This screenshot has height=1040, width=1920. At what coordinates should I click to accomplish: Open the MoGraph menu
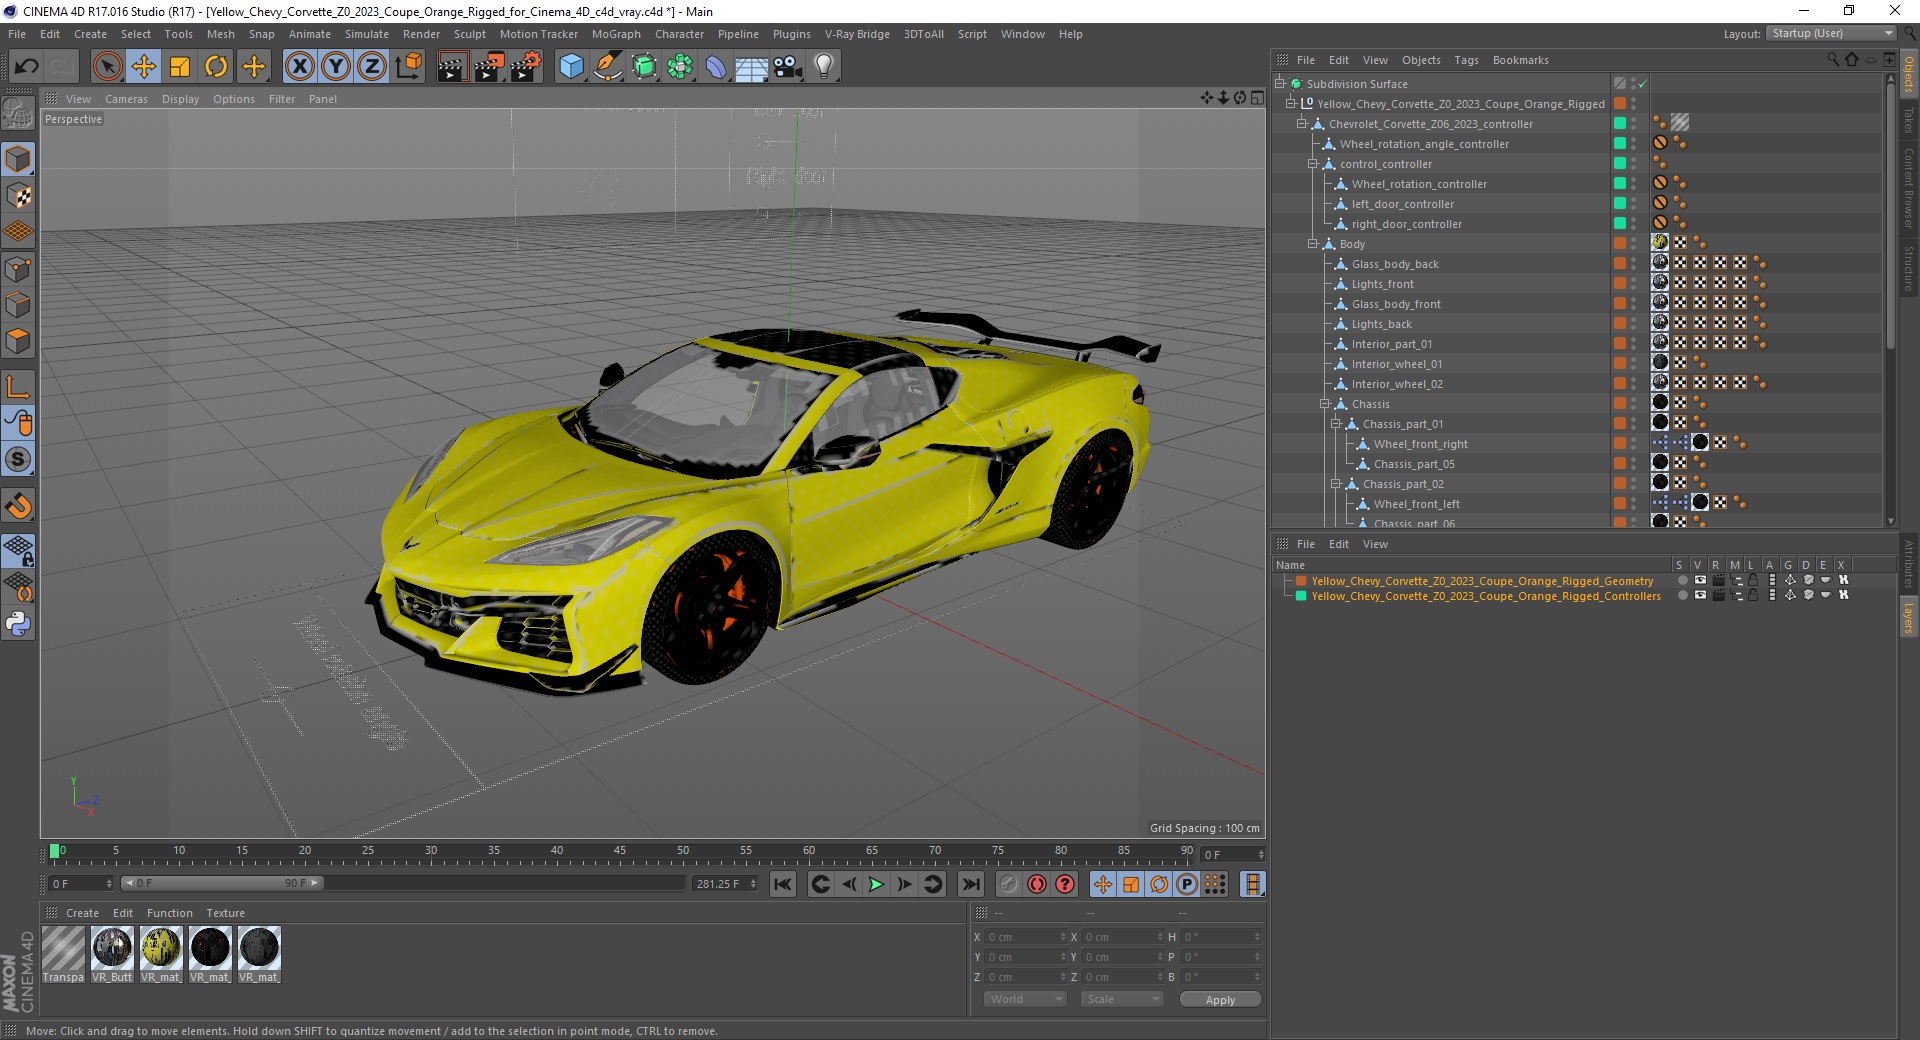(x=616, y=34)
